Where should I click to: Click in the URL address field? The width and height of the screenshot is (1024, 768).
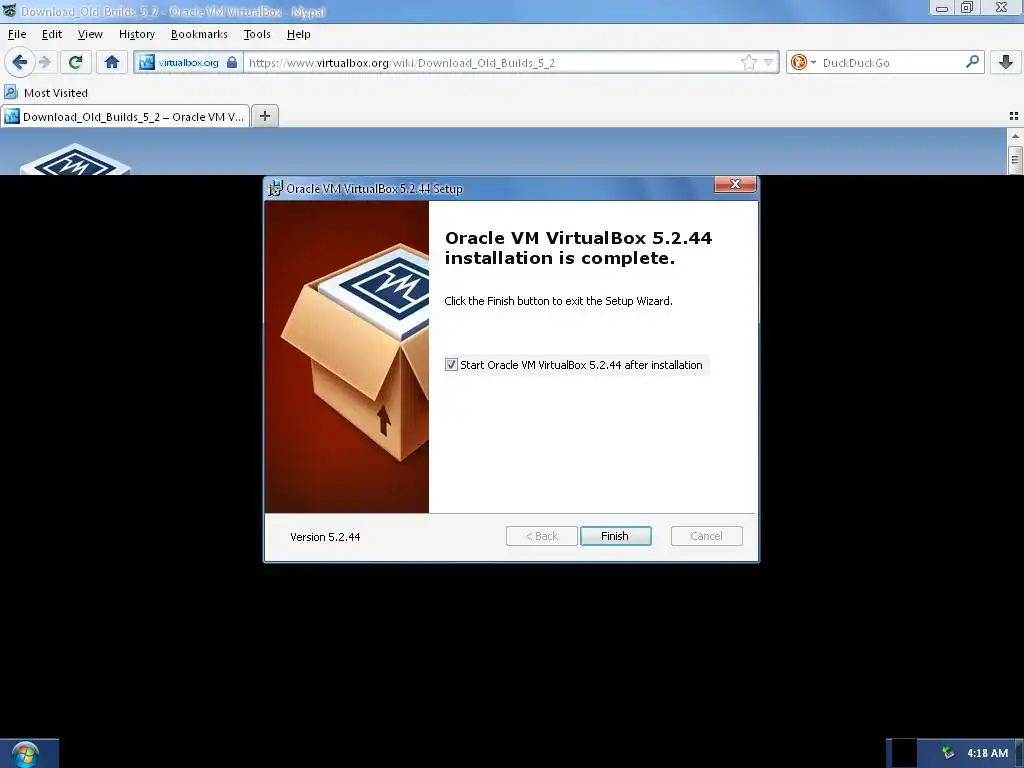point(493,63)
